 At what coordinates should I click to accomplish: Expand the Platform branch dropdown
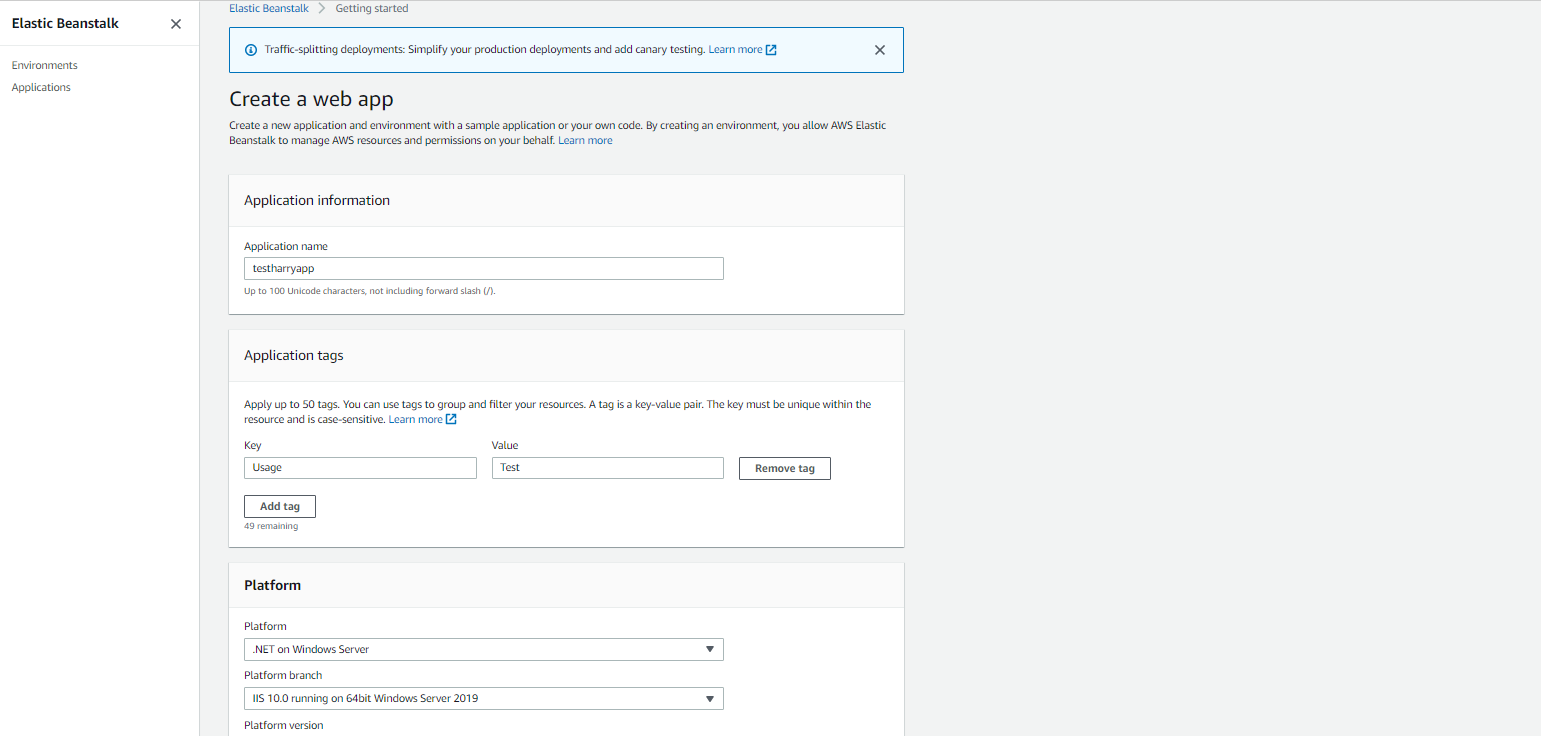point(483,698)
